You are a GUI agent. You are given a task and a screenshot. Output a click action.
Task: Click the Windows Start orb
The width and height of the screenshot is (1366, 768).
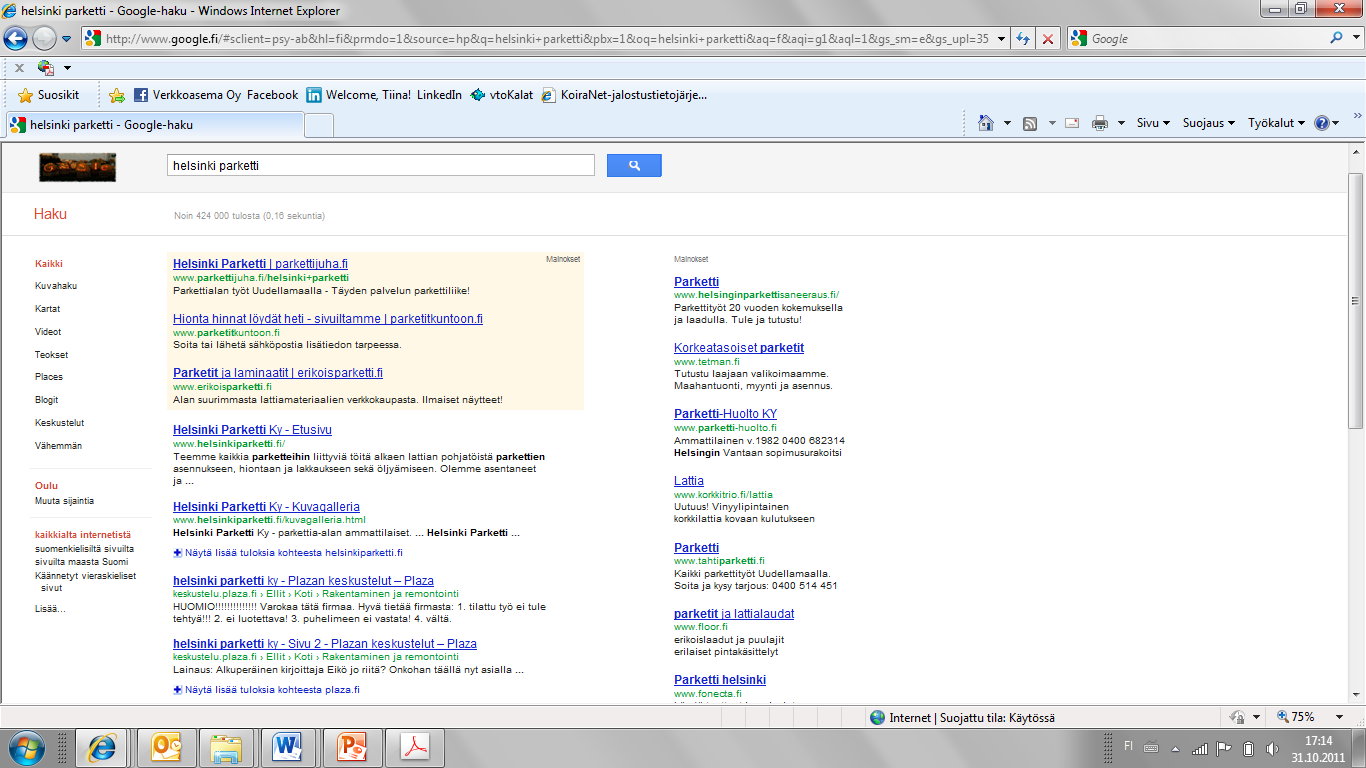[x=26, y=748]
